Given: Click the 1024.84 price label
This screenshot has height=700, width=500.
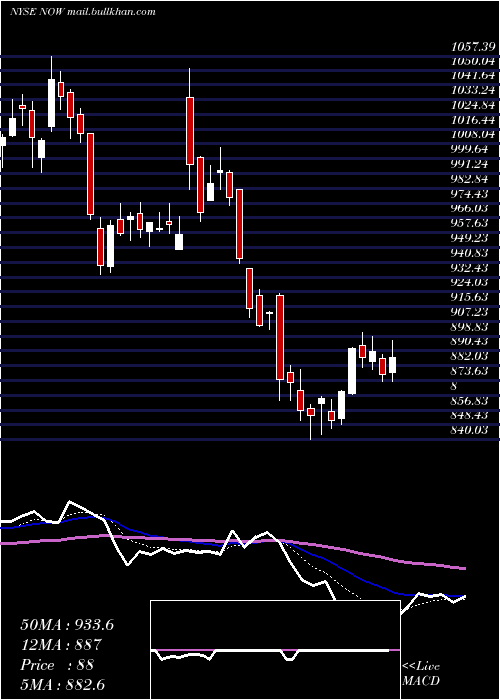Looking at the screenshot, I should (473, 105).
